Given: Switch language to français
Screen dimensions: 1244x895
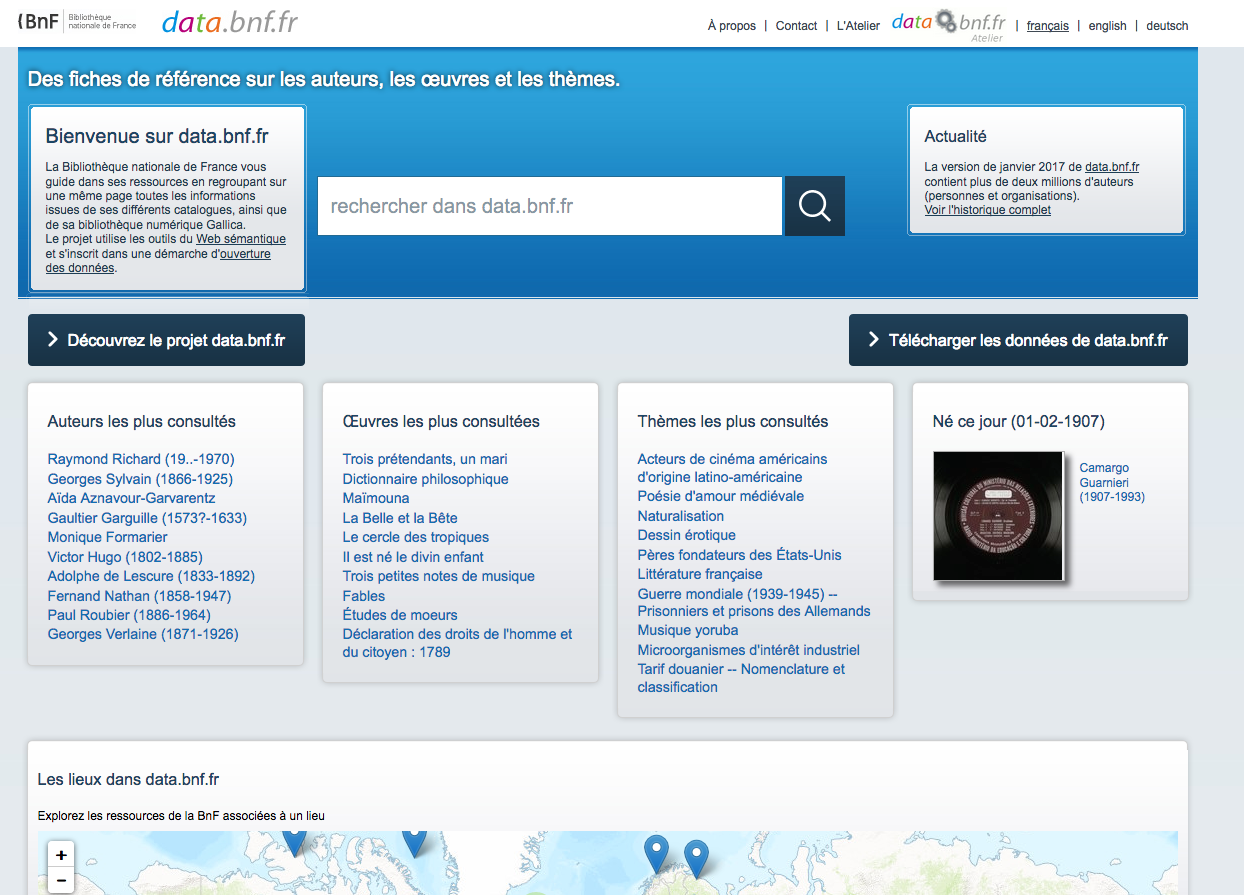Looking at the screenshot, I should [x=1048, y=26].
